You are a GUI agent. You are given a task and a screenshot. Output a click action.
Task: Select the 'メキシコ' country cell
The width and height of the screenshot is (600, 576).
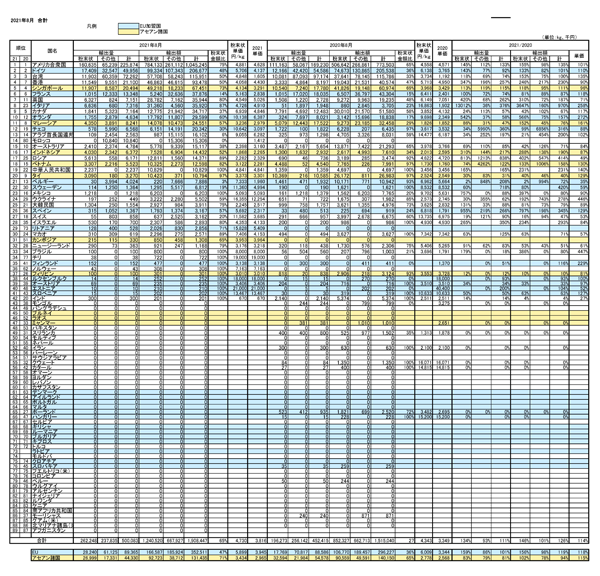click(x=52, y=193)
